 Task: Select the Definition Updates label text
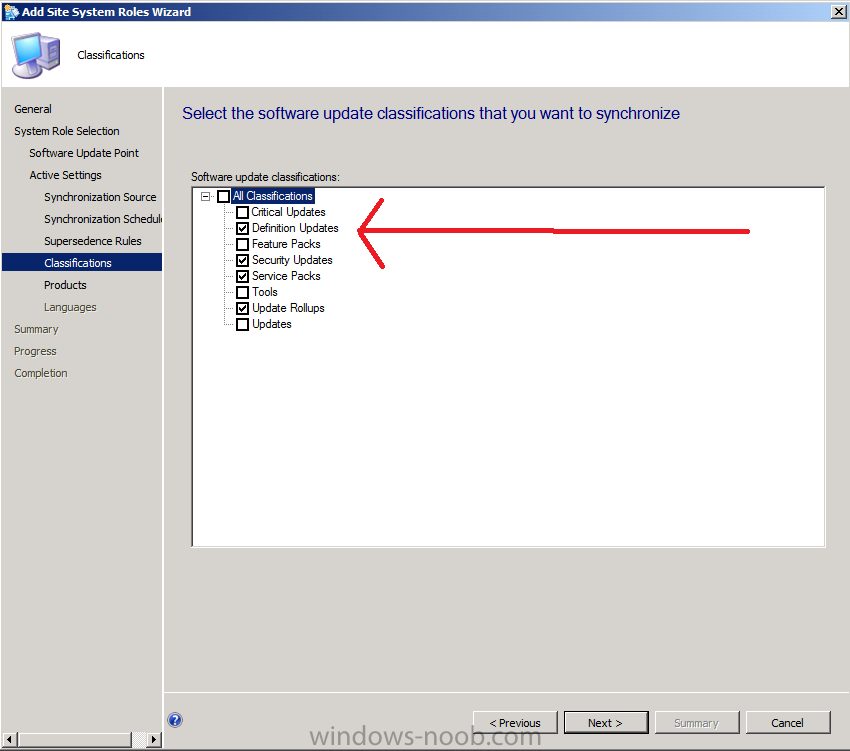point(295,228)
